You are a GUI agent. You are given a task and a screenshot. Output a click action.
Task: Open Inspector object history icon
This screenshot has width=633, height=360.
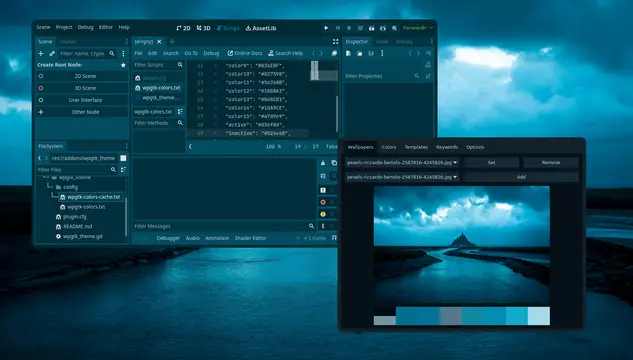428,53
